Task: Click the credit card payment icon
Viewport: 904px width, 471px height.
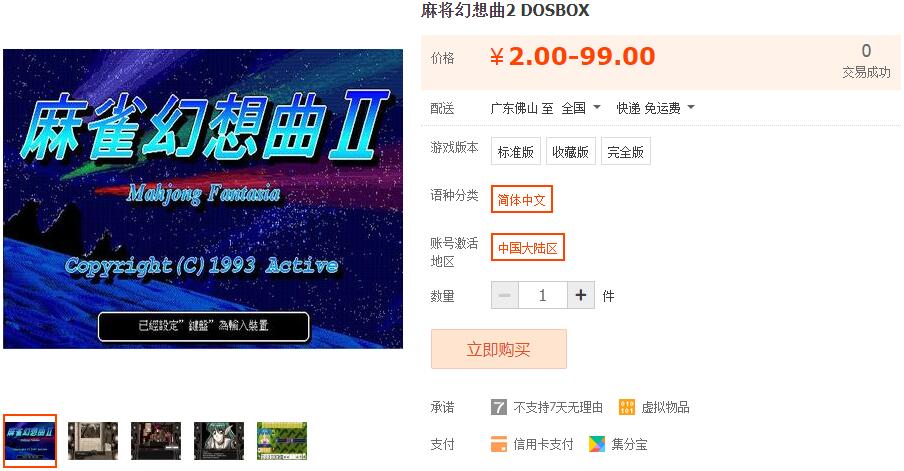Action: 499,444
